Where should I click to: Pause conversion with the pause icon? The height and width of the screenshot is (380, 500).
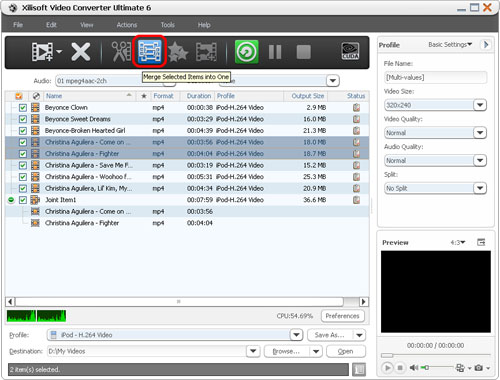tap(275, 52)
